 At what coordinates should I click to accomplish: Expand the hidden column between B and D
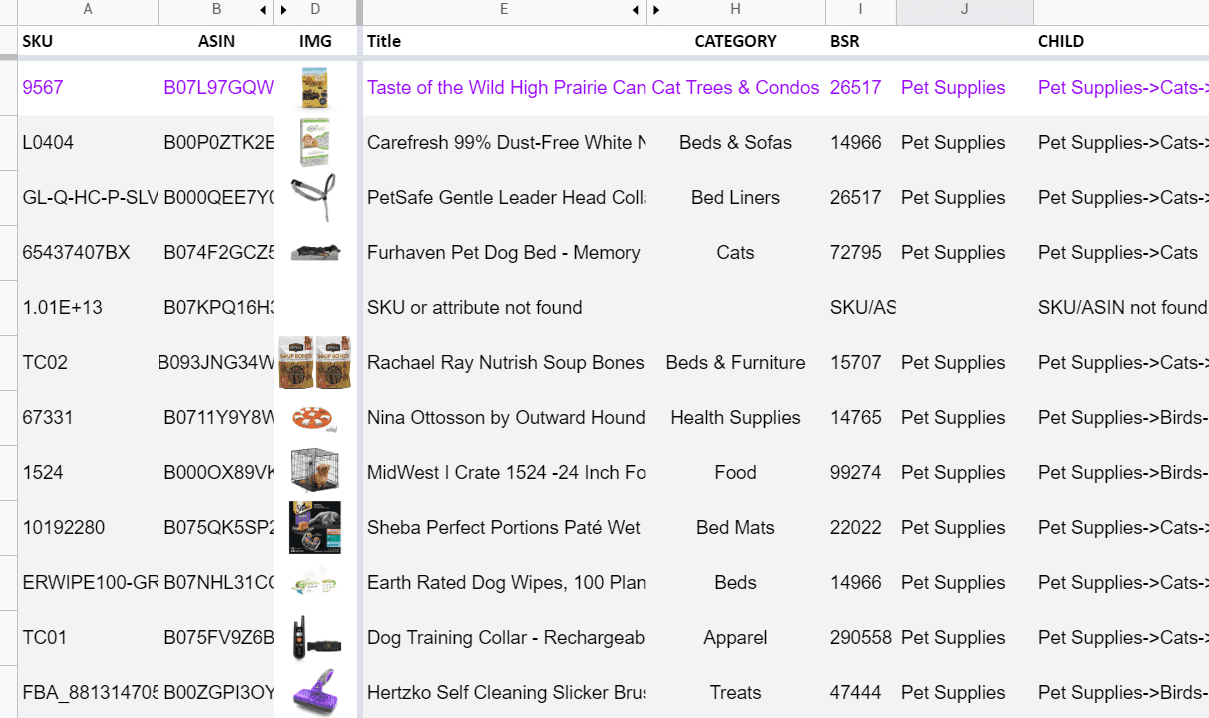click(x=283, y=10)
